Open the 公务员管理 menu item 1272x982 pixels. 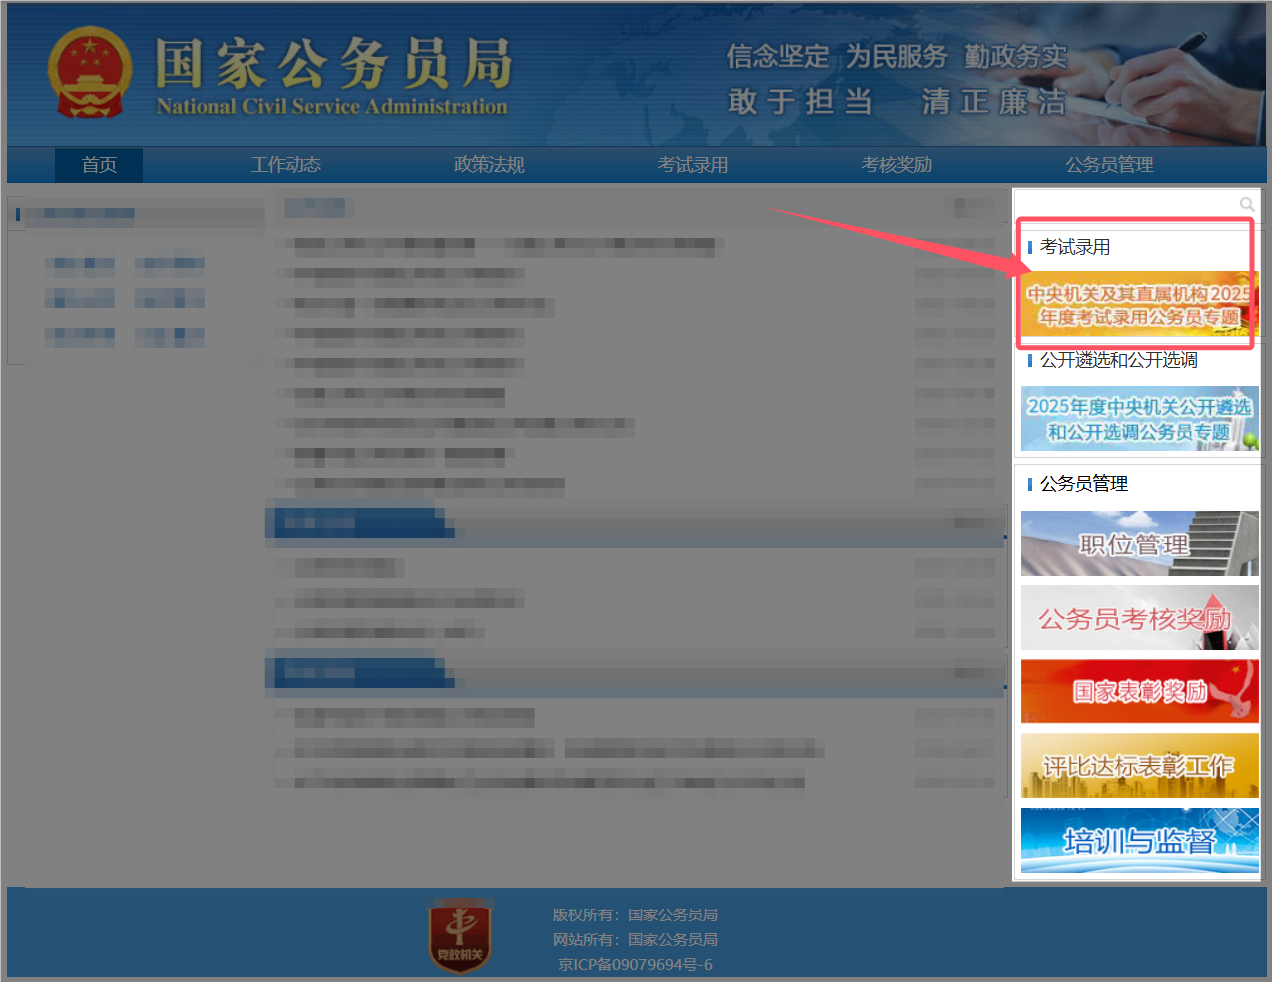(1108, 164)
